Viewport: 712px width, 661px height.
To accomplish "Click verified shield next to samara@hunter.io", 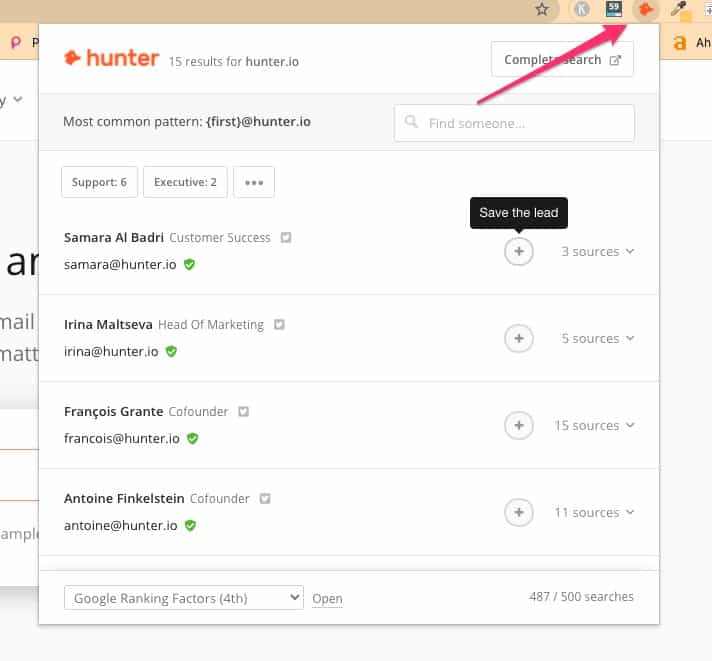I will [189, 264].
